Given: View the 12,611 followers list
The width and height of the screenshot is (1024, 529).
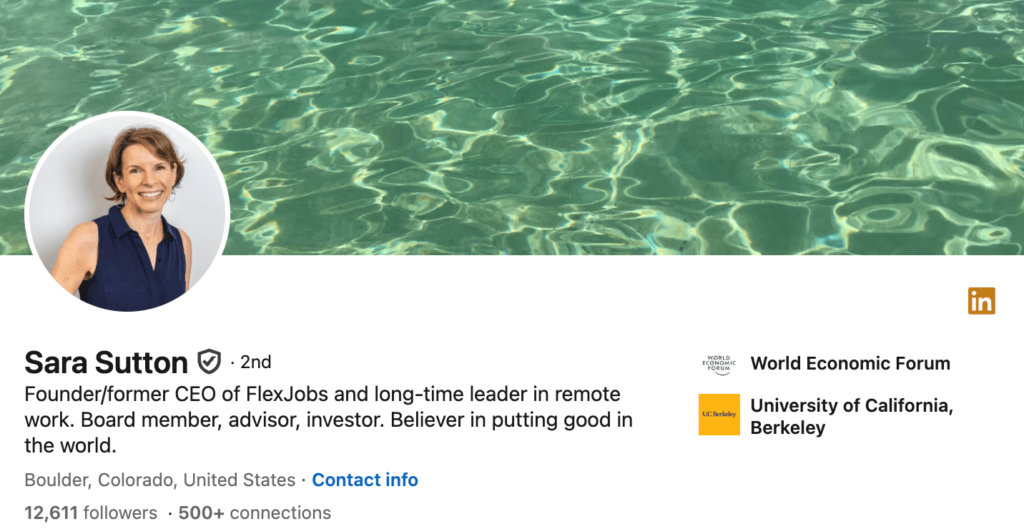Looking at the screenshot, I should (91, 513).
